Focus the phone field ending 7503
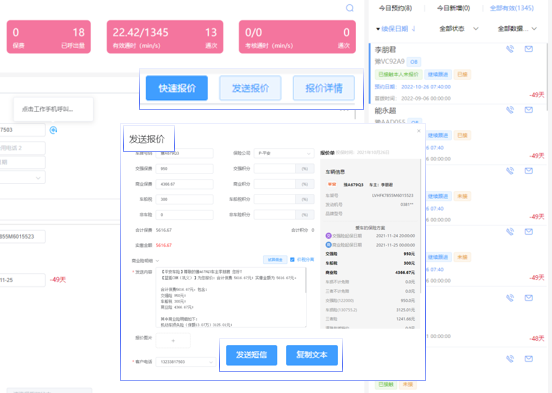This screenshot has height=393, width=552. pyautogui.click(x=23, y=130)
